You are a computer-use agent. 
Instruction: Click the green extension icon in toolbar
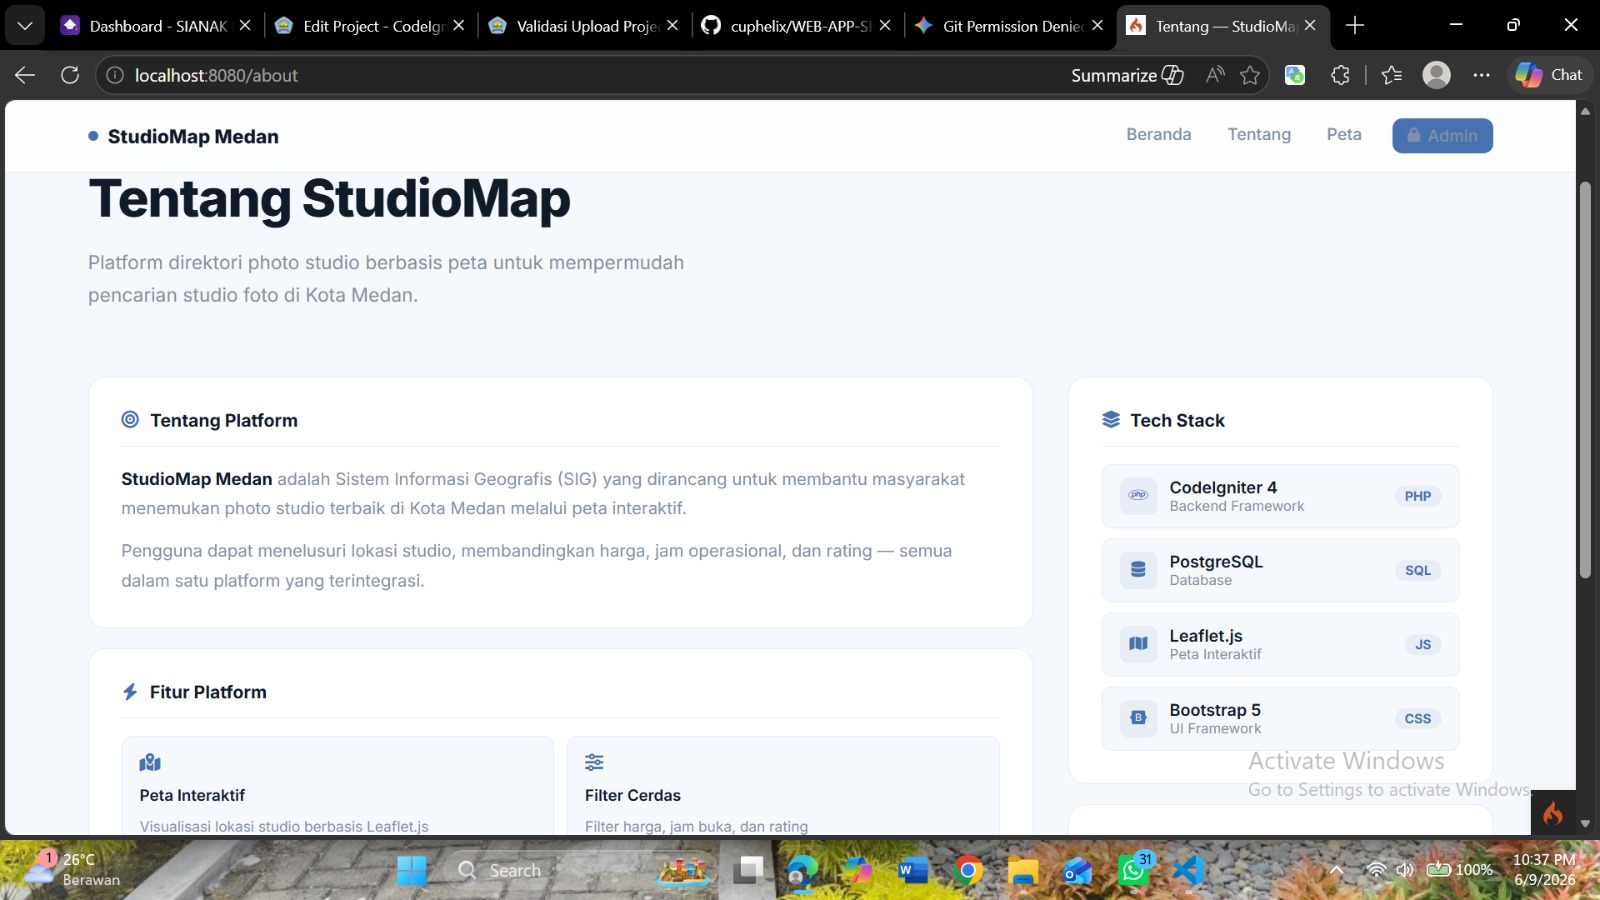[x=1295, y=75]
